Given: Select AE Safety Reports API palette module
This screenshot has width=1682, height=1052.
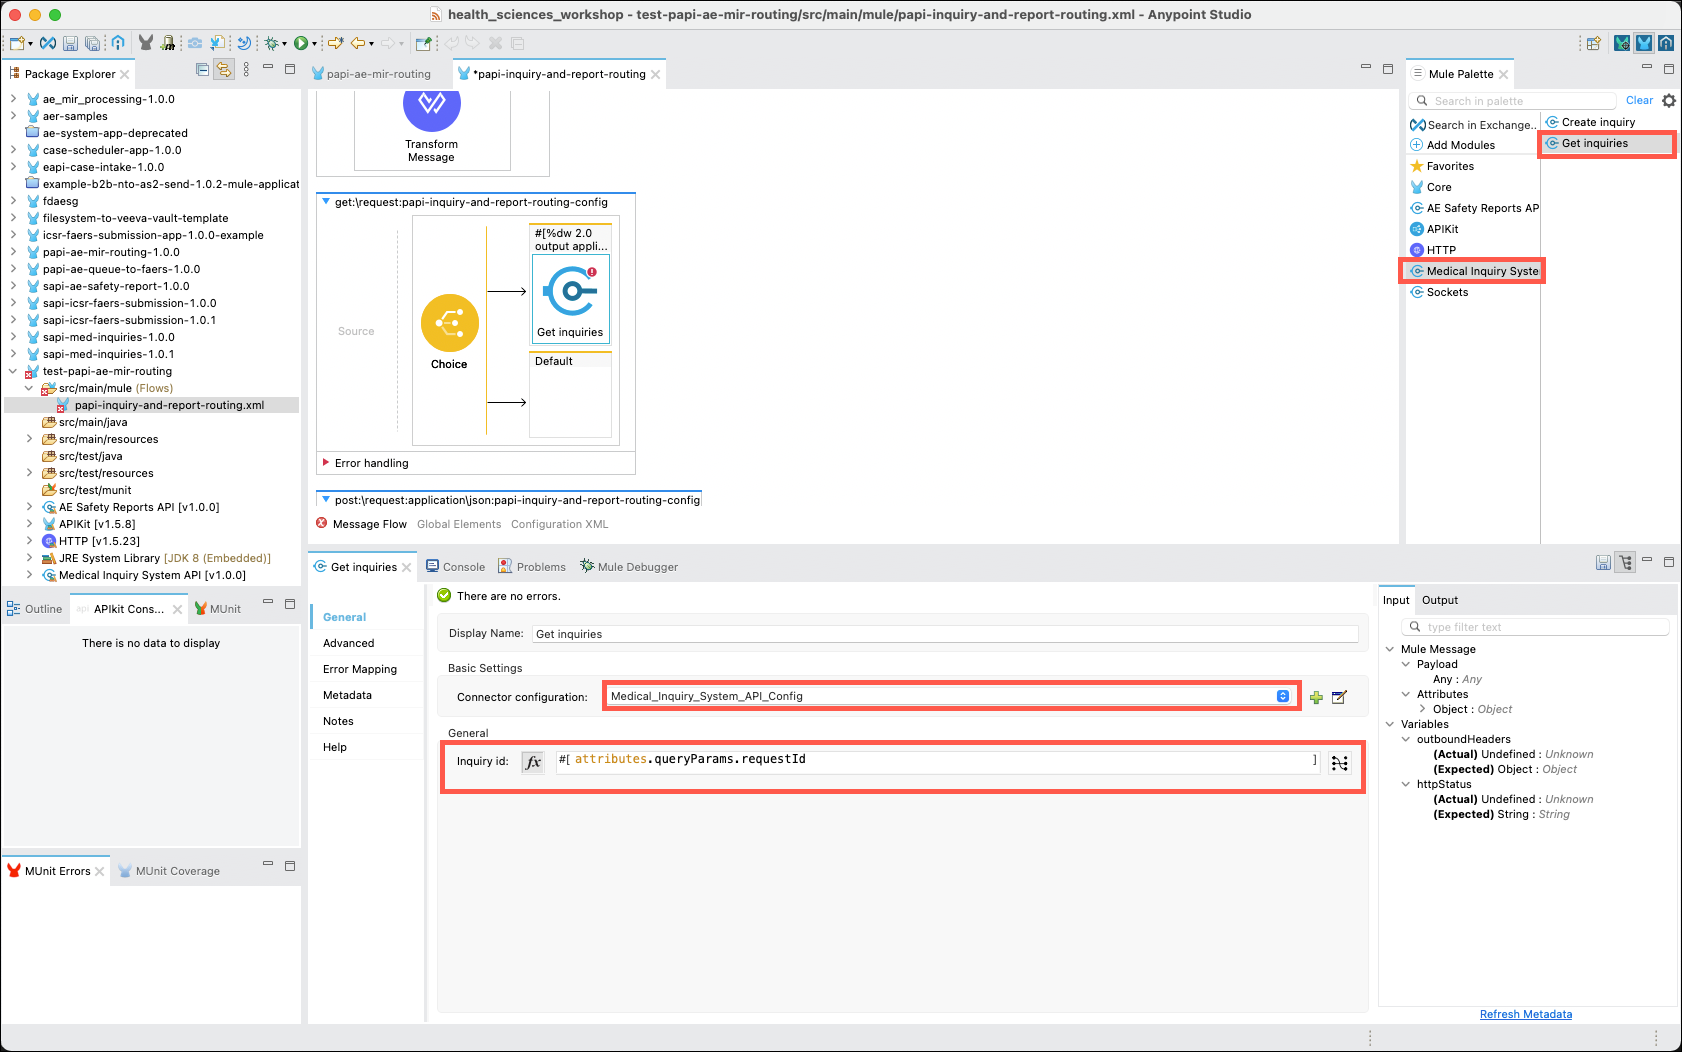Looking at the screenshot, I should point(1474,208).
